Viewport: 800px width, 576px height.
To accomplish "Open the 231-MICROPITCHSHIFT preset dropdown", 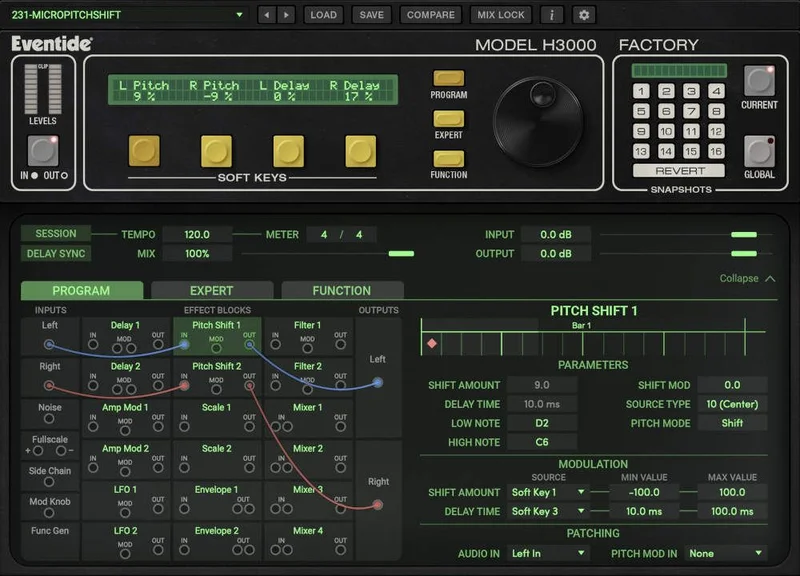I will click(x=127, y=15).
